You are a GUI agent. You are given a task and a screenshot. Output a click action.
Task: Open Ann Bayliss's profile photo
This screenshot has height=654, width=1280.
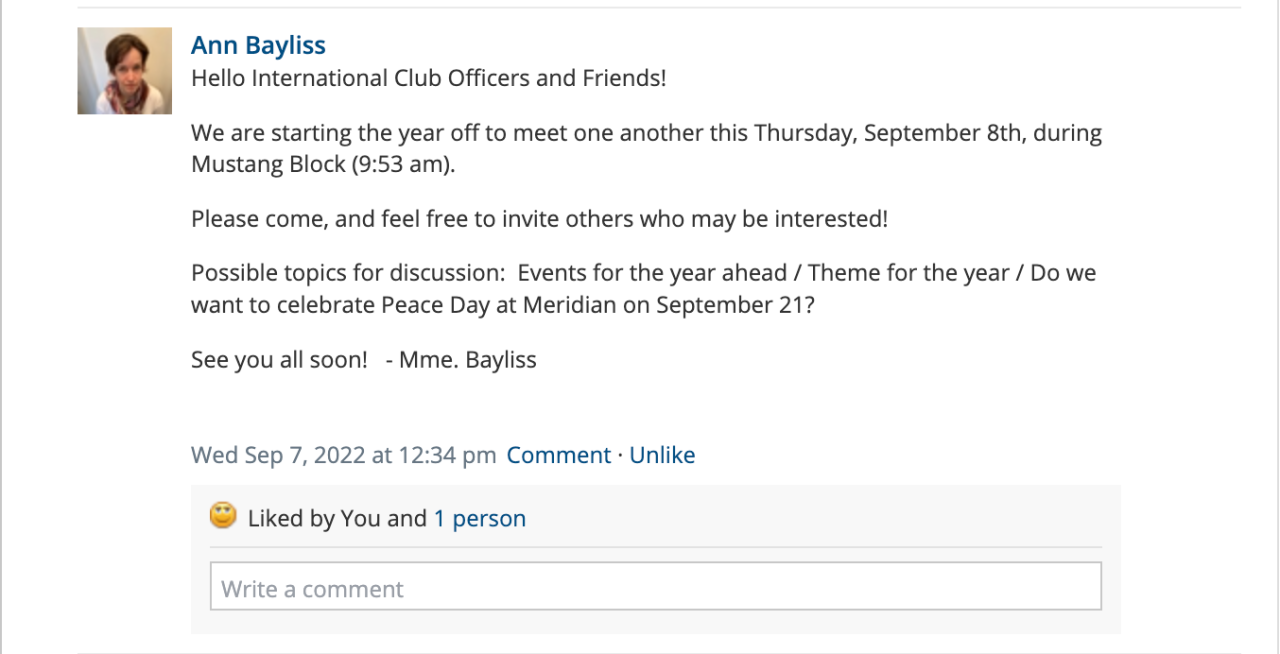coord(125,71)
